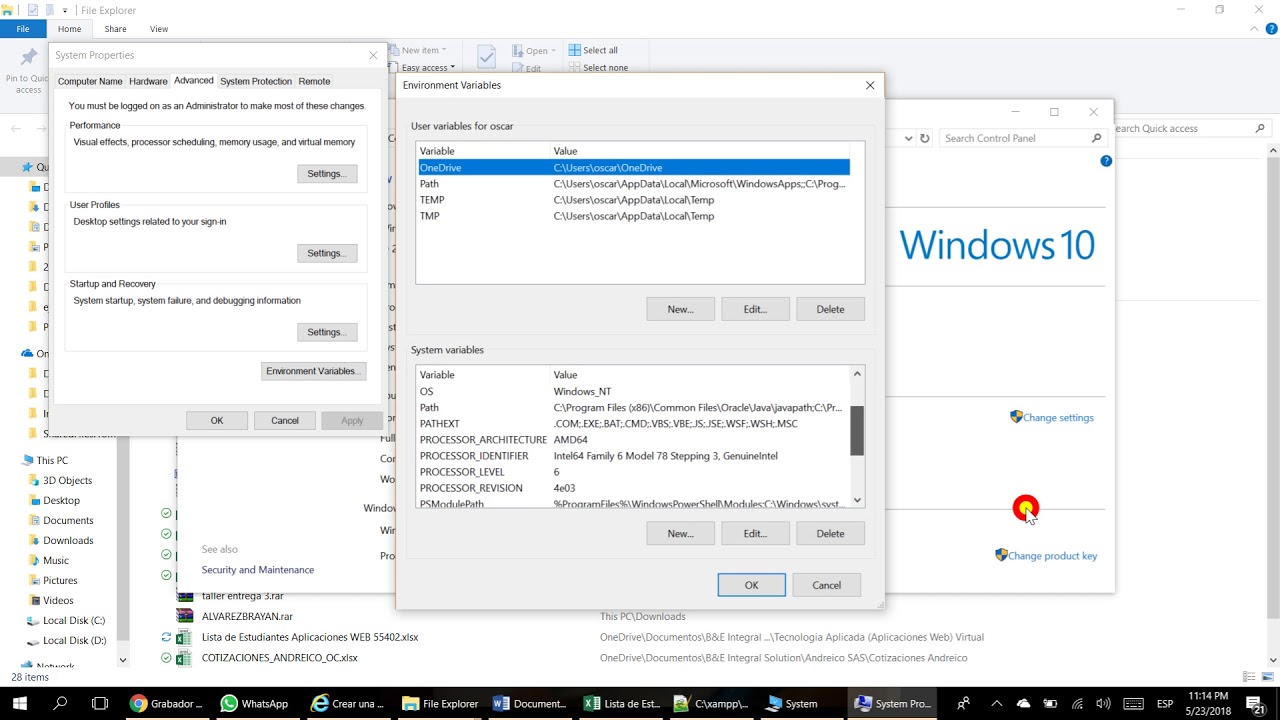Open the Security and Maintenance link
The image size is (1280, 720).
pos(258,570)
